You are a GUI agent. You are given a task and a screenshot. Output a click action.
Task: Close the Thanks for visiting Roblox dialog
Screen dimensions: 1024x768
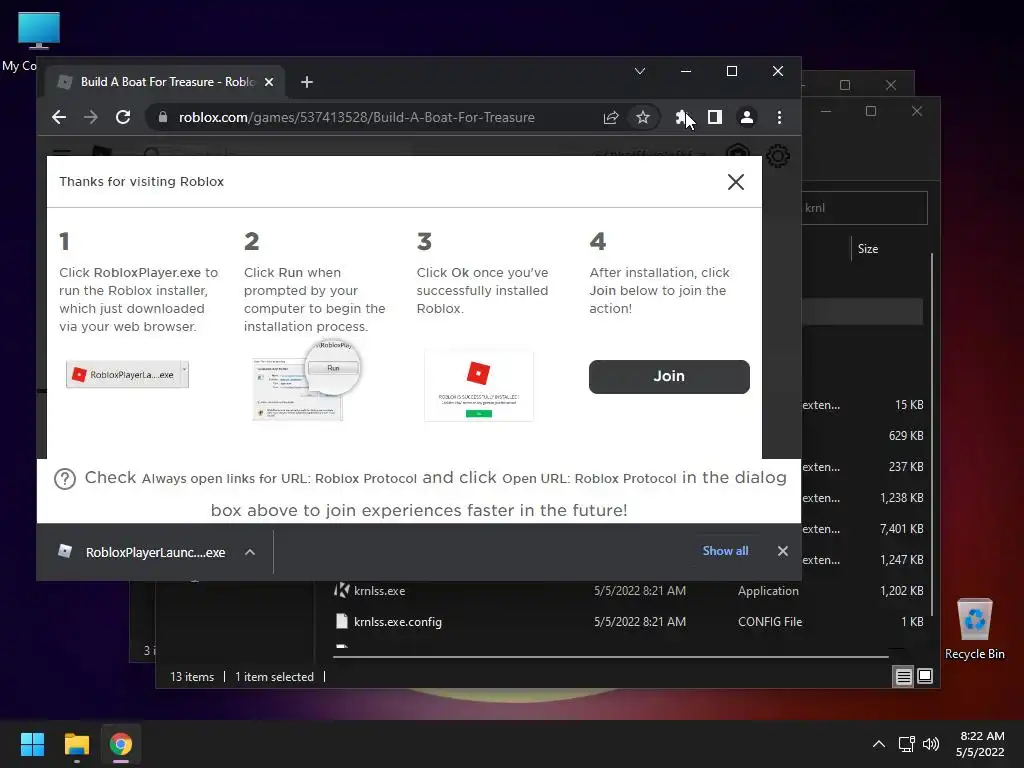click(736, 182)
